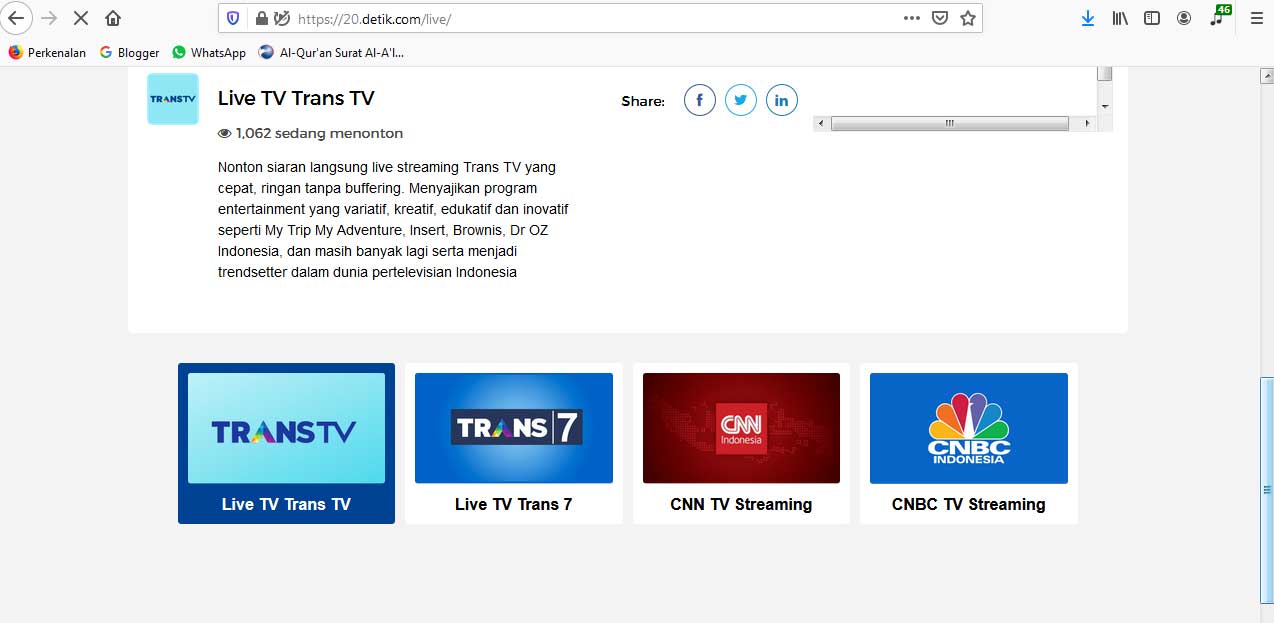Click the embedded frame's right scroll arrow
Screen dimensions: 1274x623
point(1088,124)
